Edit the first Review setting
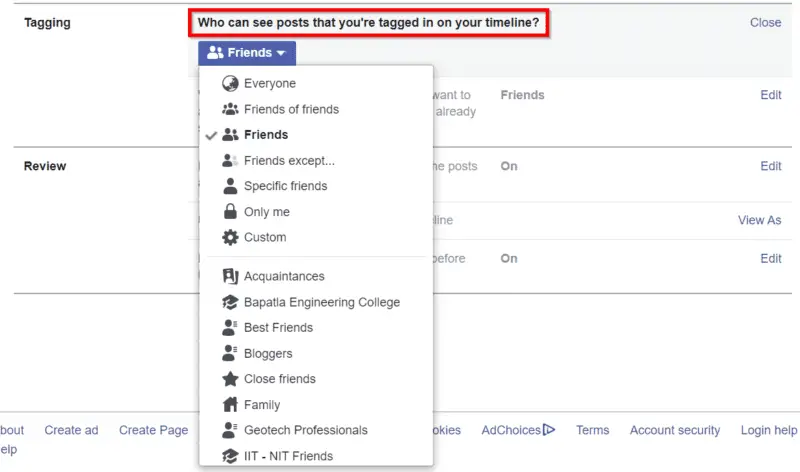This screenshot has width=800, height=472. click(x=770, y=166)
